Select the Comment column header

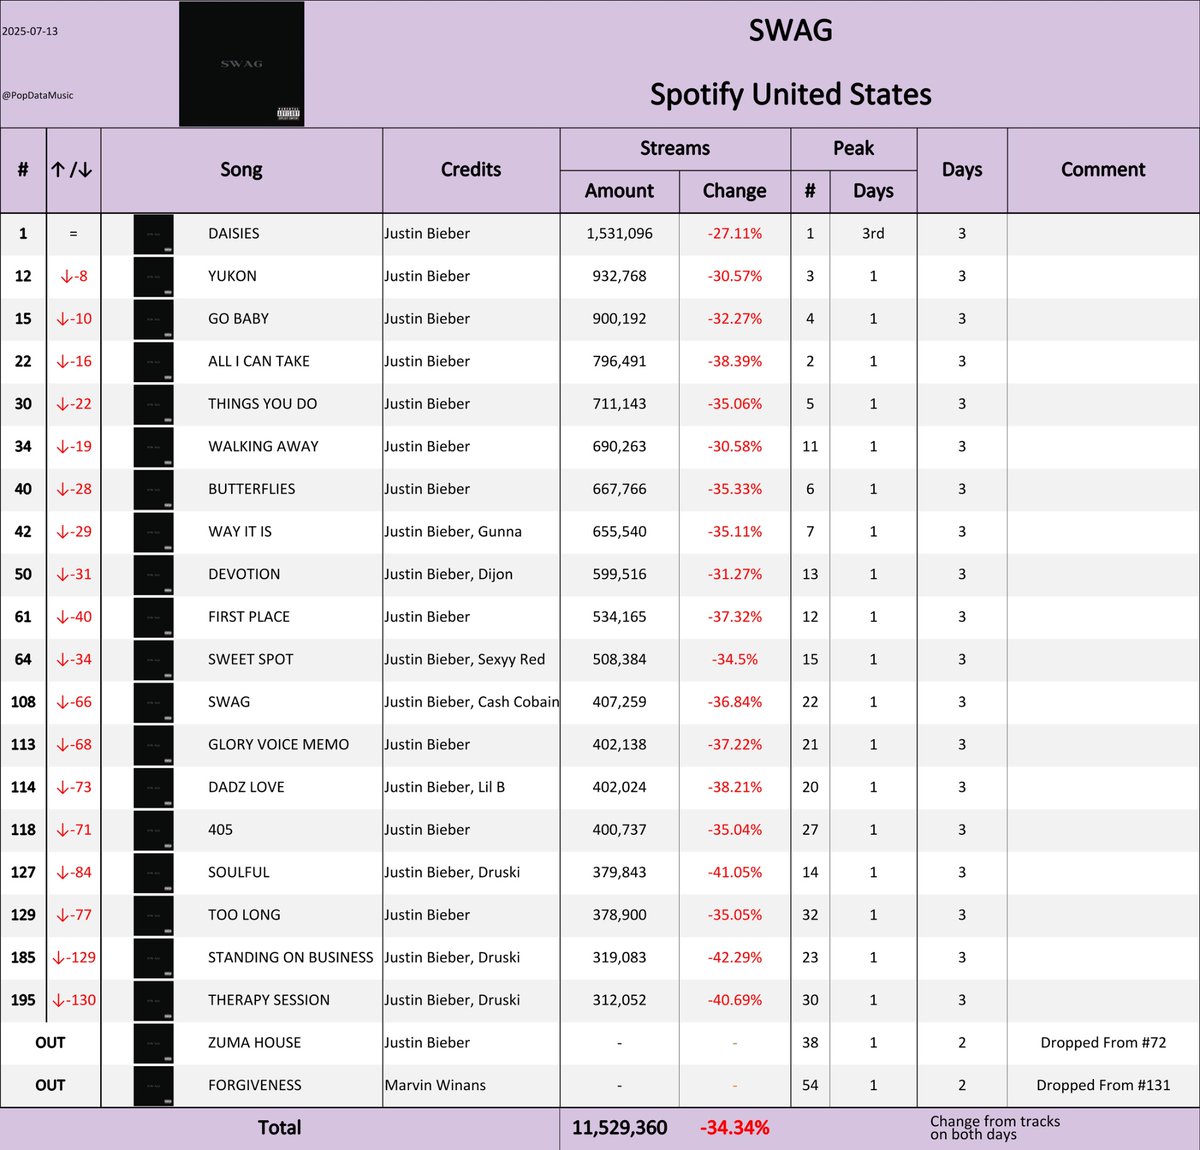[1103, 170]
